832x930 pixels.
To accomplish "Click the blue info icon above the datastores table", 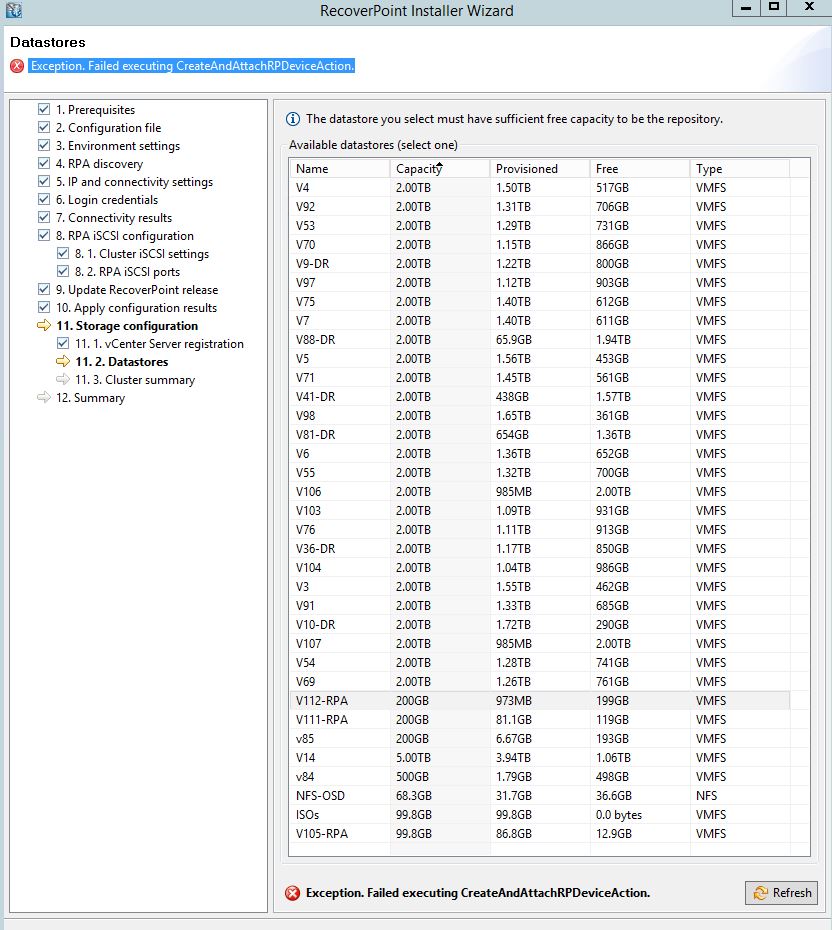I will pyautogui.click(x=293, y=119).
